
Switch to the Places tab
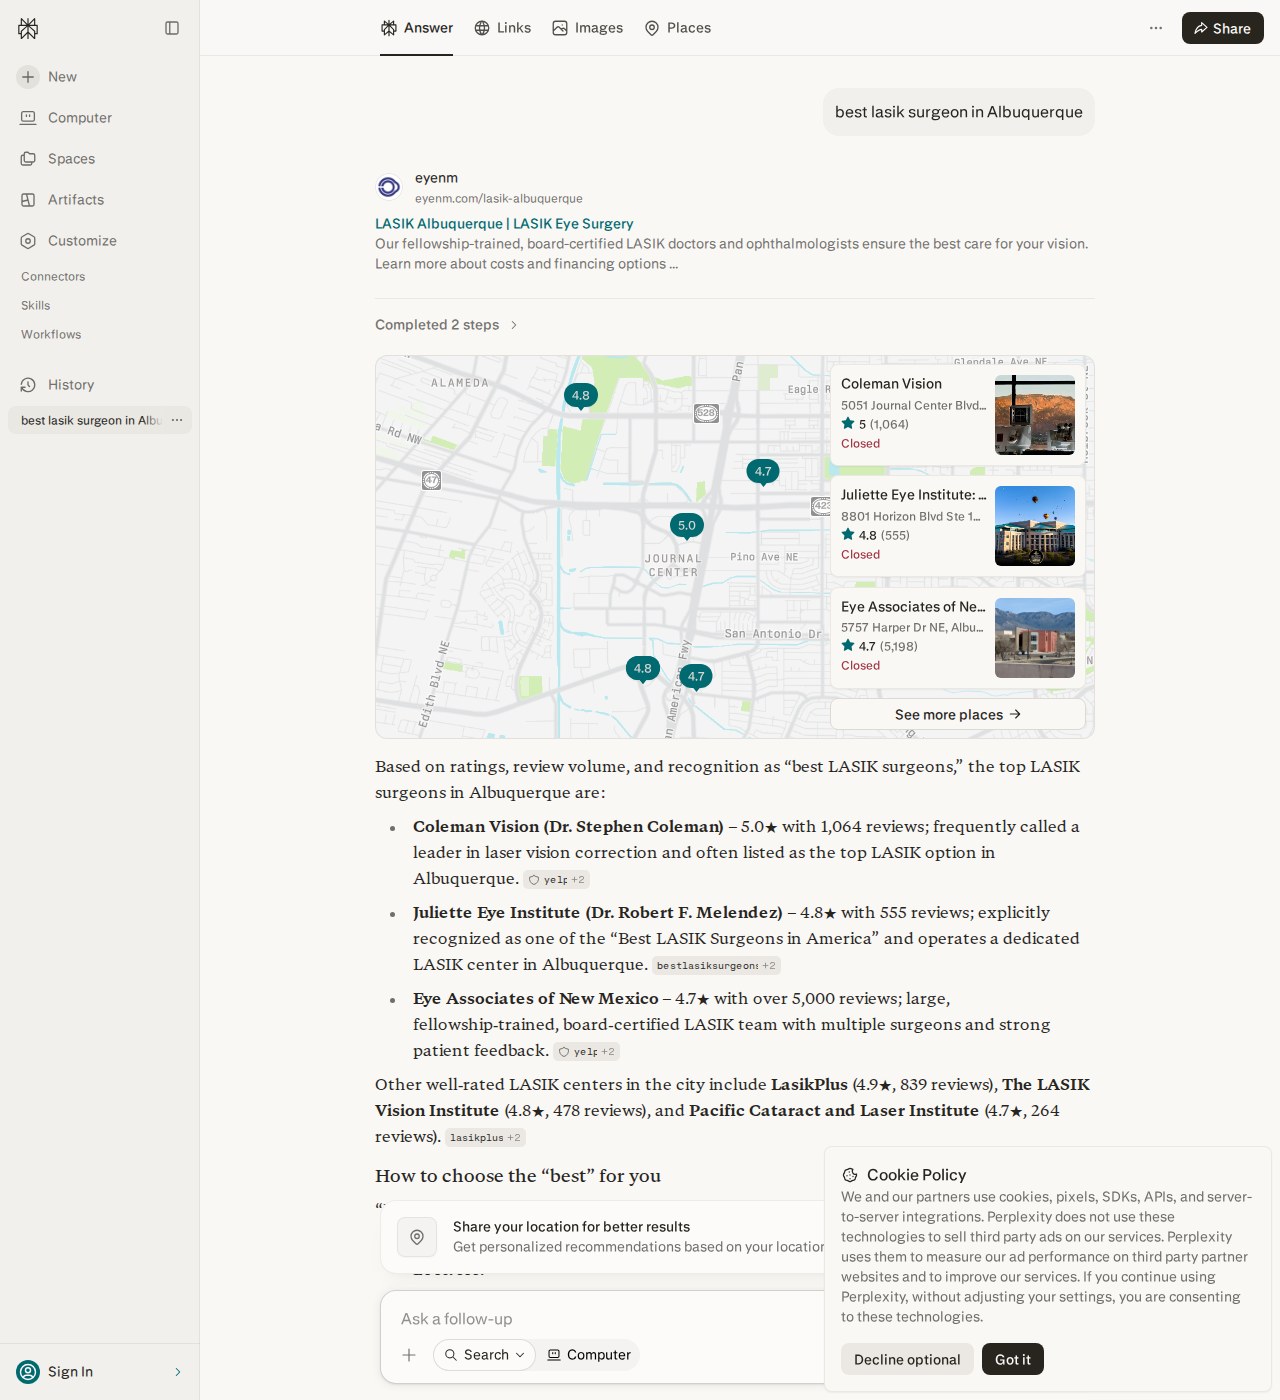point(678,28)
